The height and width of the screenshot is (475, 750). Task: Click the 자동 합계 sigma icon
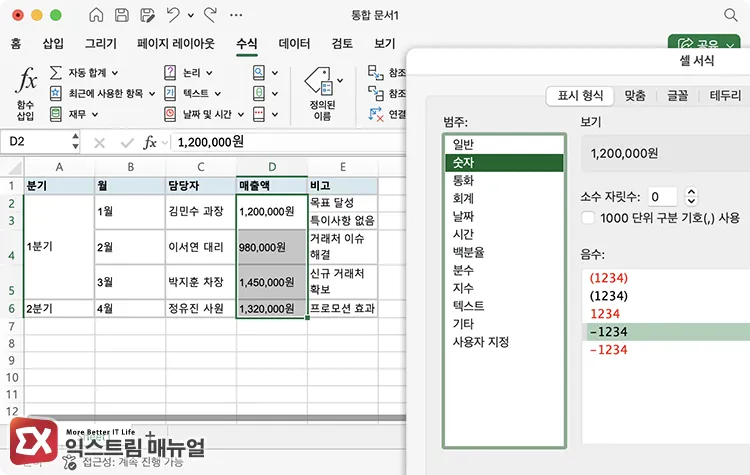coord(55,73)
